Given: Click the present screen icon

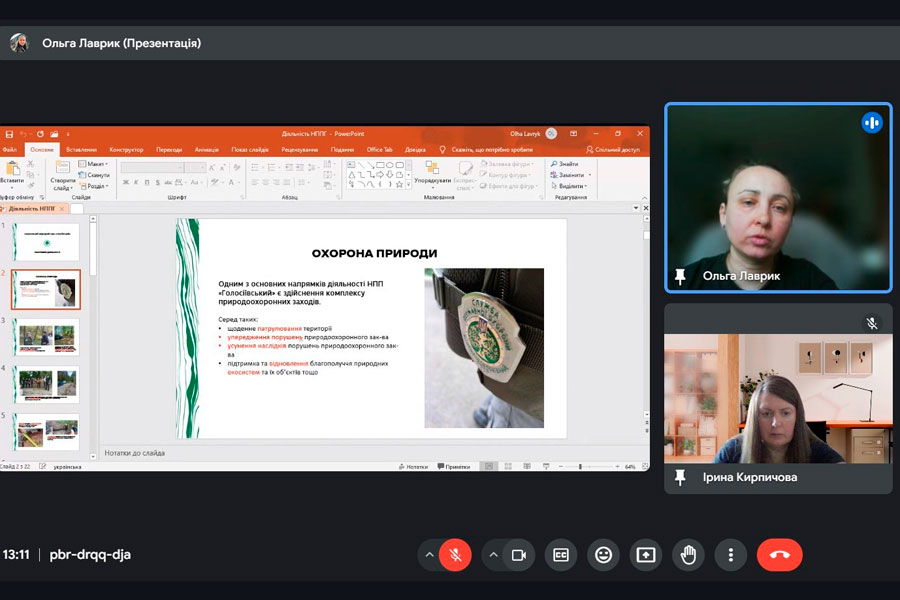Looking at the screenshot, I should [646, 555].
